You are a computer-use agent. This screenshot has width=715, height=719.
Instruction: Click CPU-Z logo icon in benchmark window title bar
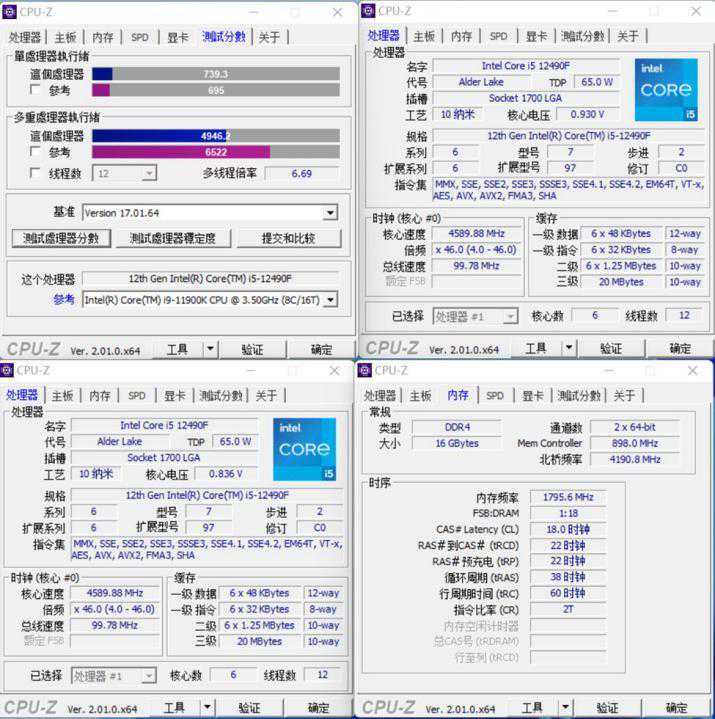(10, 11)
